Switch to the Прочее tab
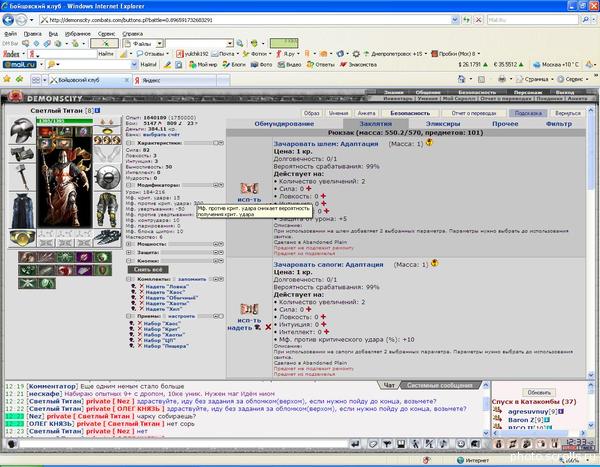Screen dimensions: 600x467 tap(505, 124)
